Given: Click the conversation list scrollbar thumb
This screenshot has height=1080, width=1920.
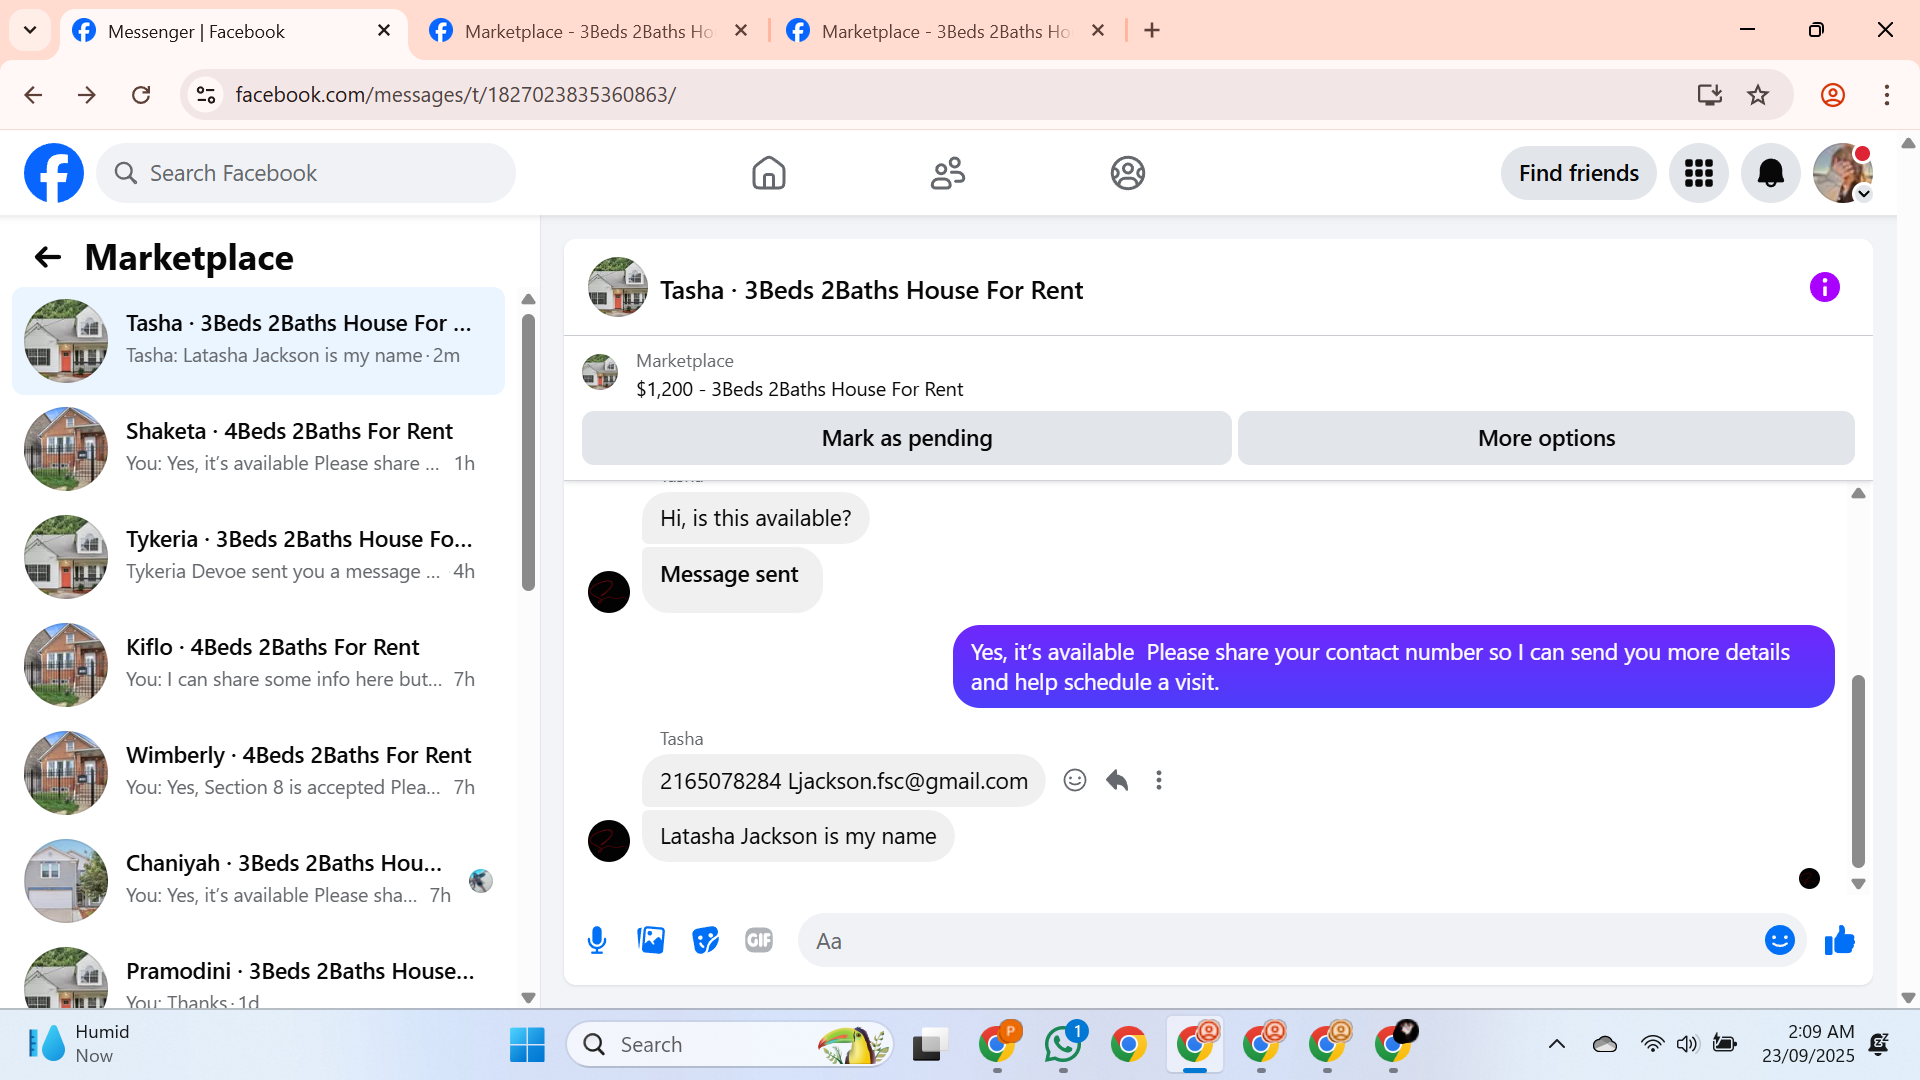Looking at the screenshot, I should pyautogui.click(x=528, y=452).
